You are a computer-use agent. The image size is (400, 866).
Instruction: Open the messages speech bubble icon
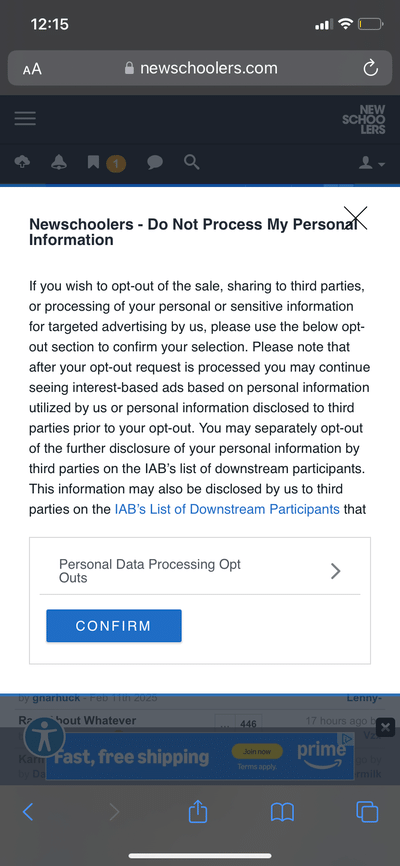click(155, 162)
